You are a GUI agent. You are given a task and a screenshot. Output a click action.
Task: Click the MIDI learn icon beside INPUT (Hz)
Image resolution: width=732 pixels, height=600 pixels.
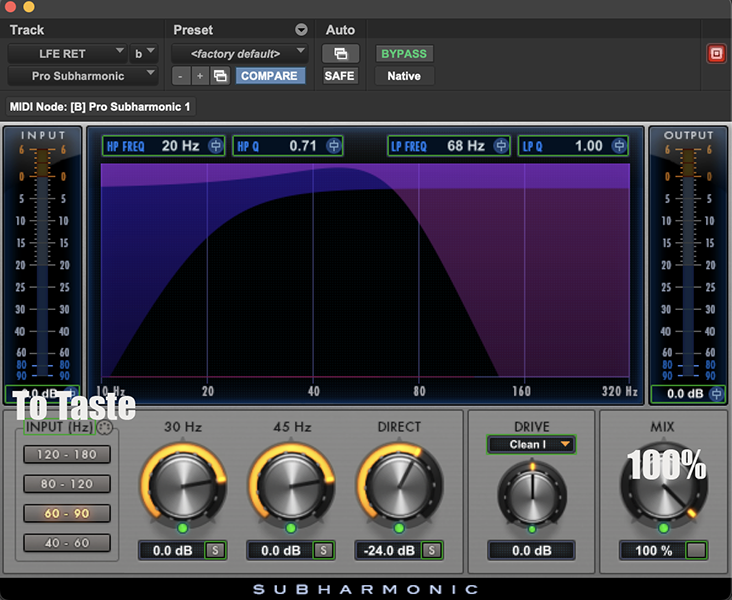(x=105, y=427)
